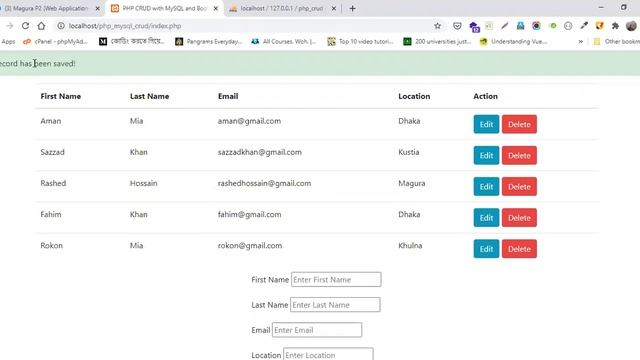Click the Rokon first name cell
This screenshot has height=360, width=640.
click(x=51, y=246)
